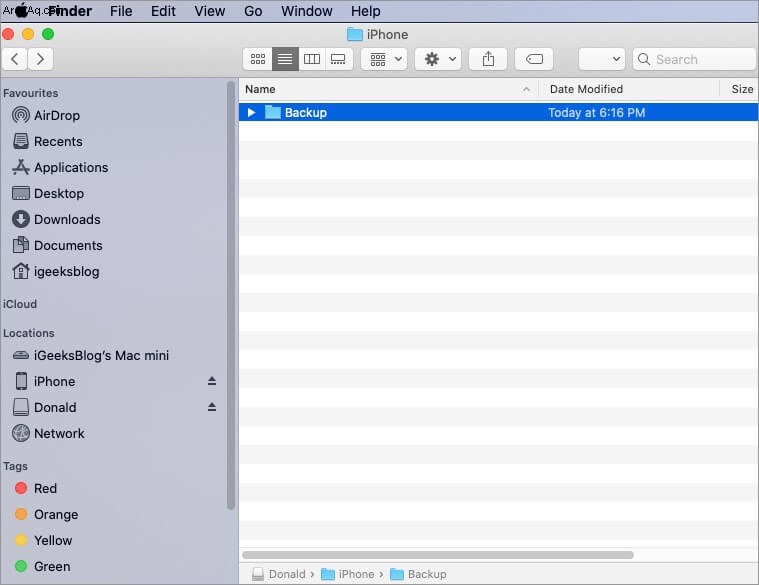Click the Share toolbar button
The width and height of the screenshot is (759, 585).
[x=488, y=59]
